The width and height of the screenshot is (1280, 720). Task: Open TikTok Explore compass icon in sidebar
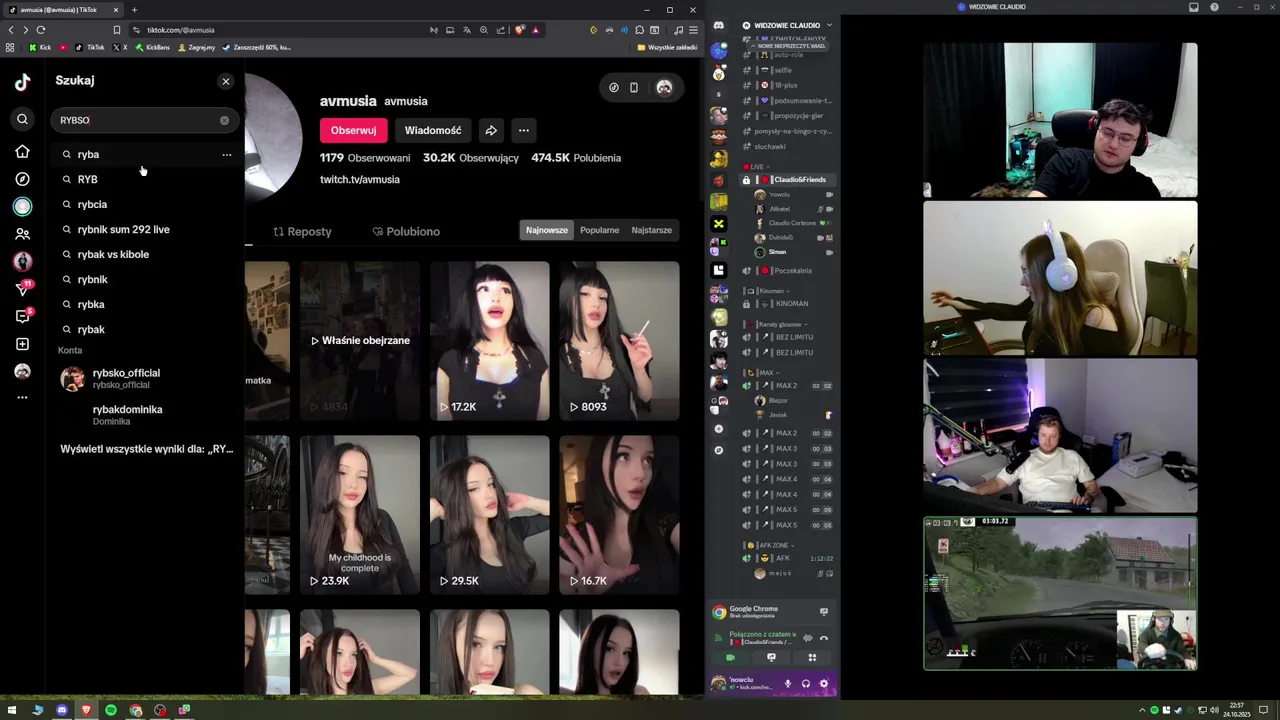pyautogui.click(x=22, y=179)
